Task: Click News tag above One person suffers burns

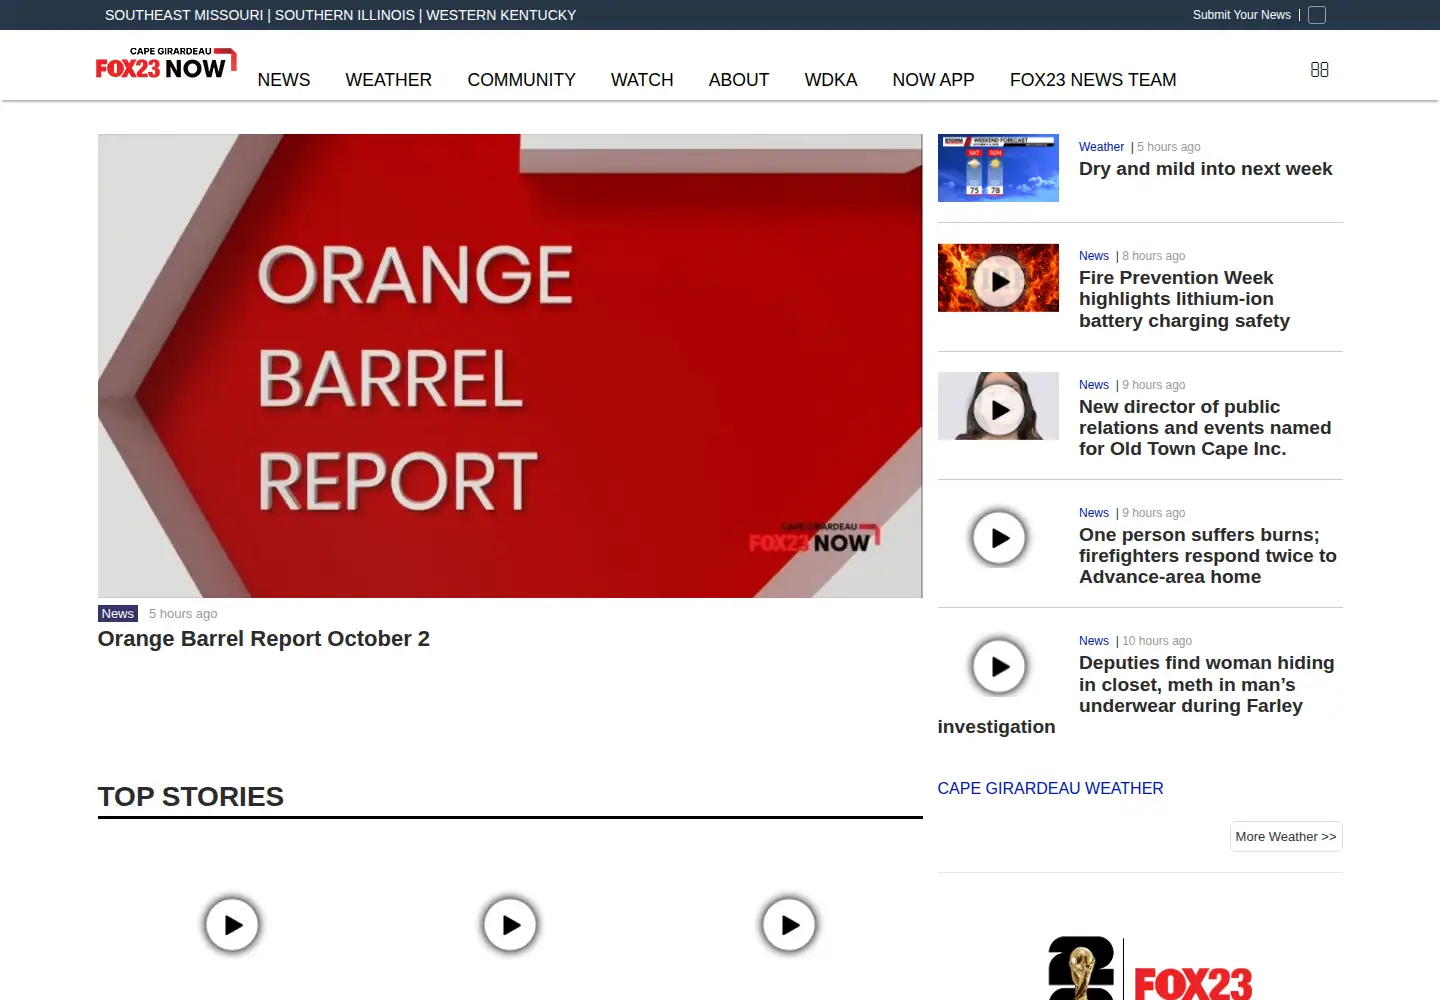Action: 1094,513
